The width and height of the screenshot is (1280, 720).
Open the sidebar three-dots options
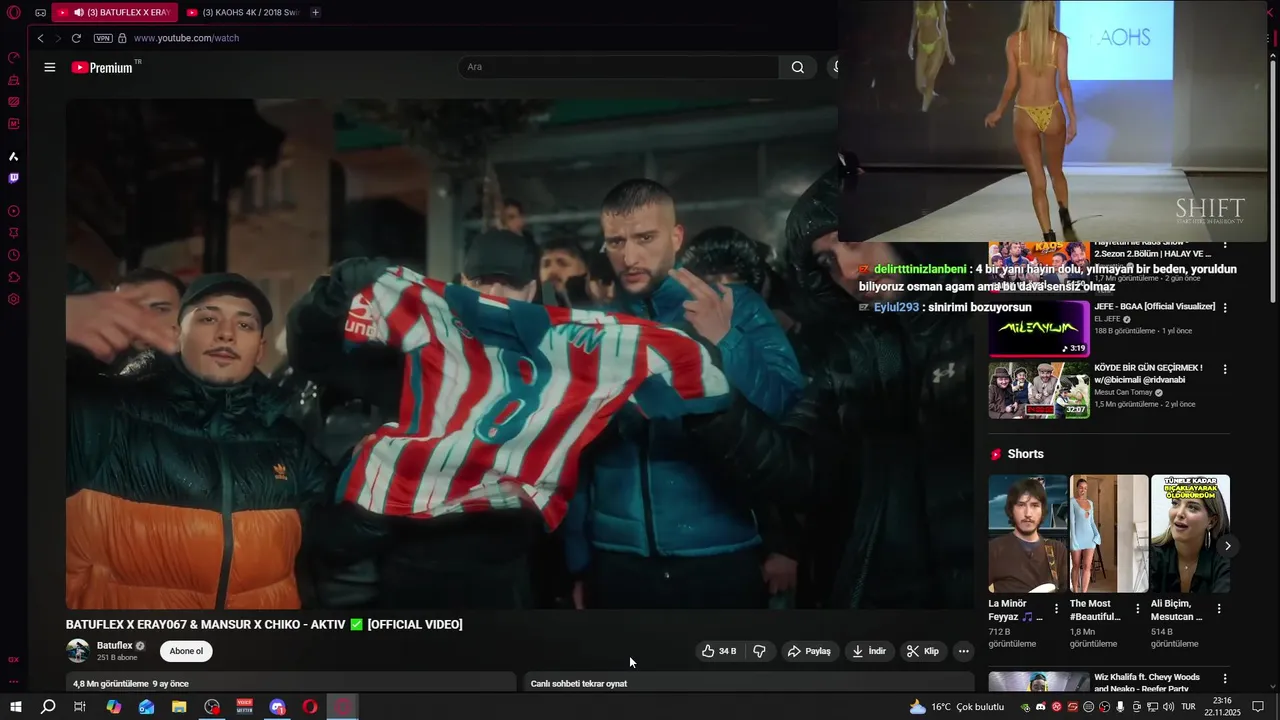click(14, 682)
